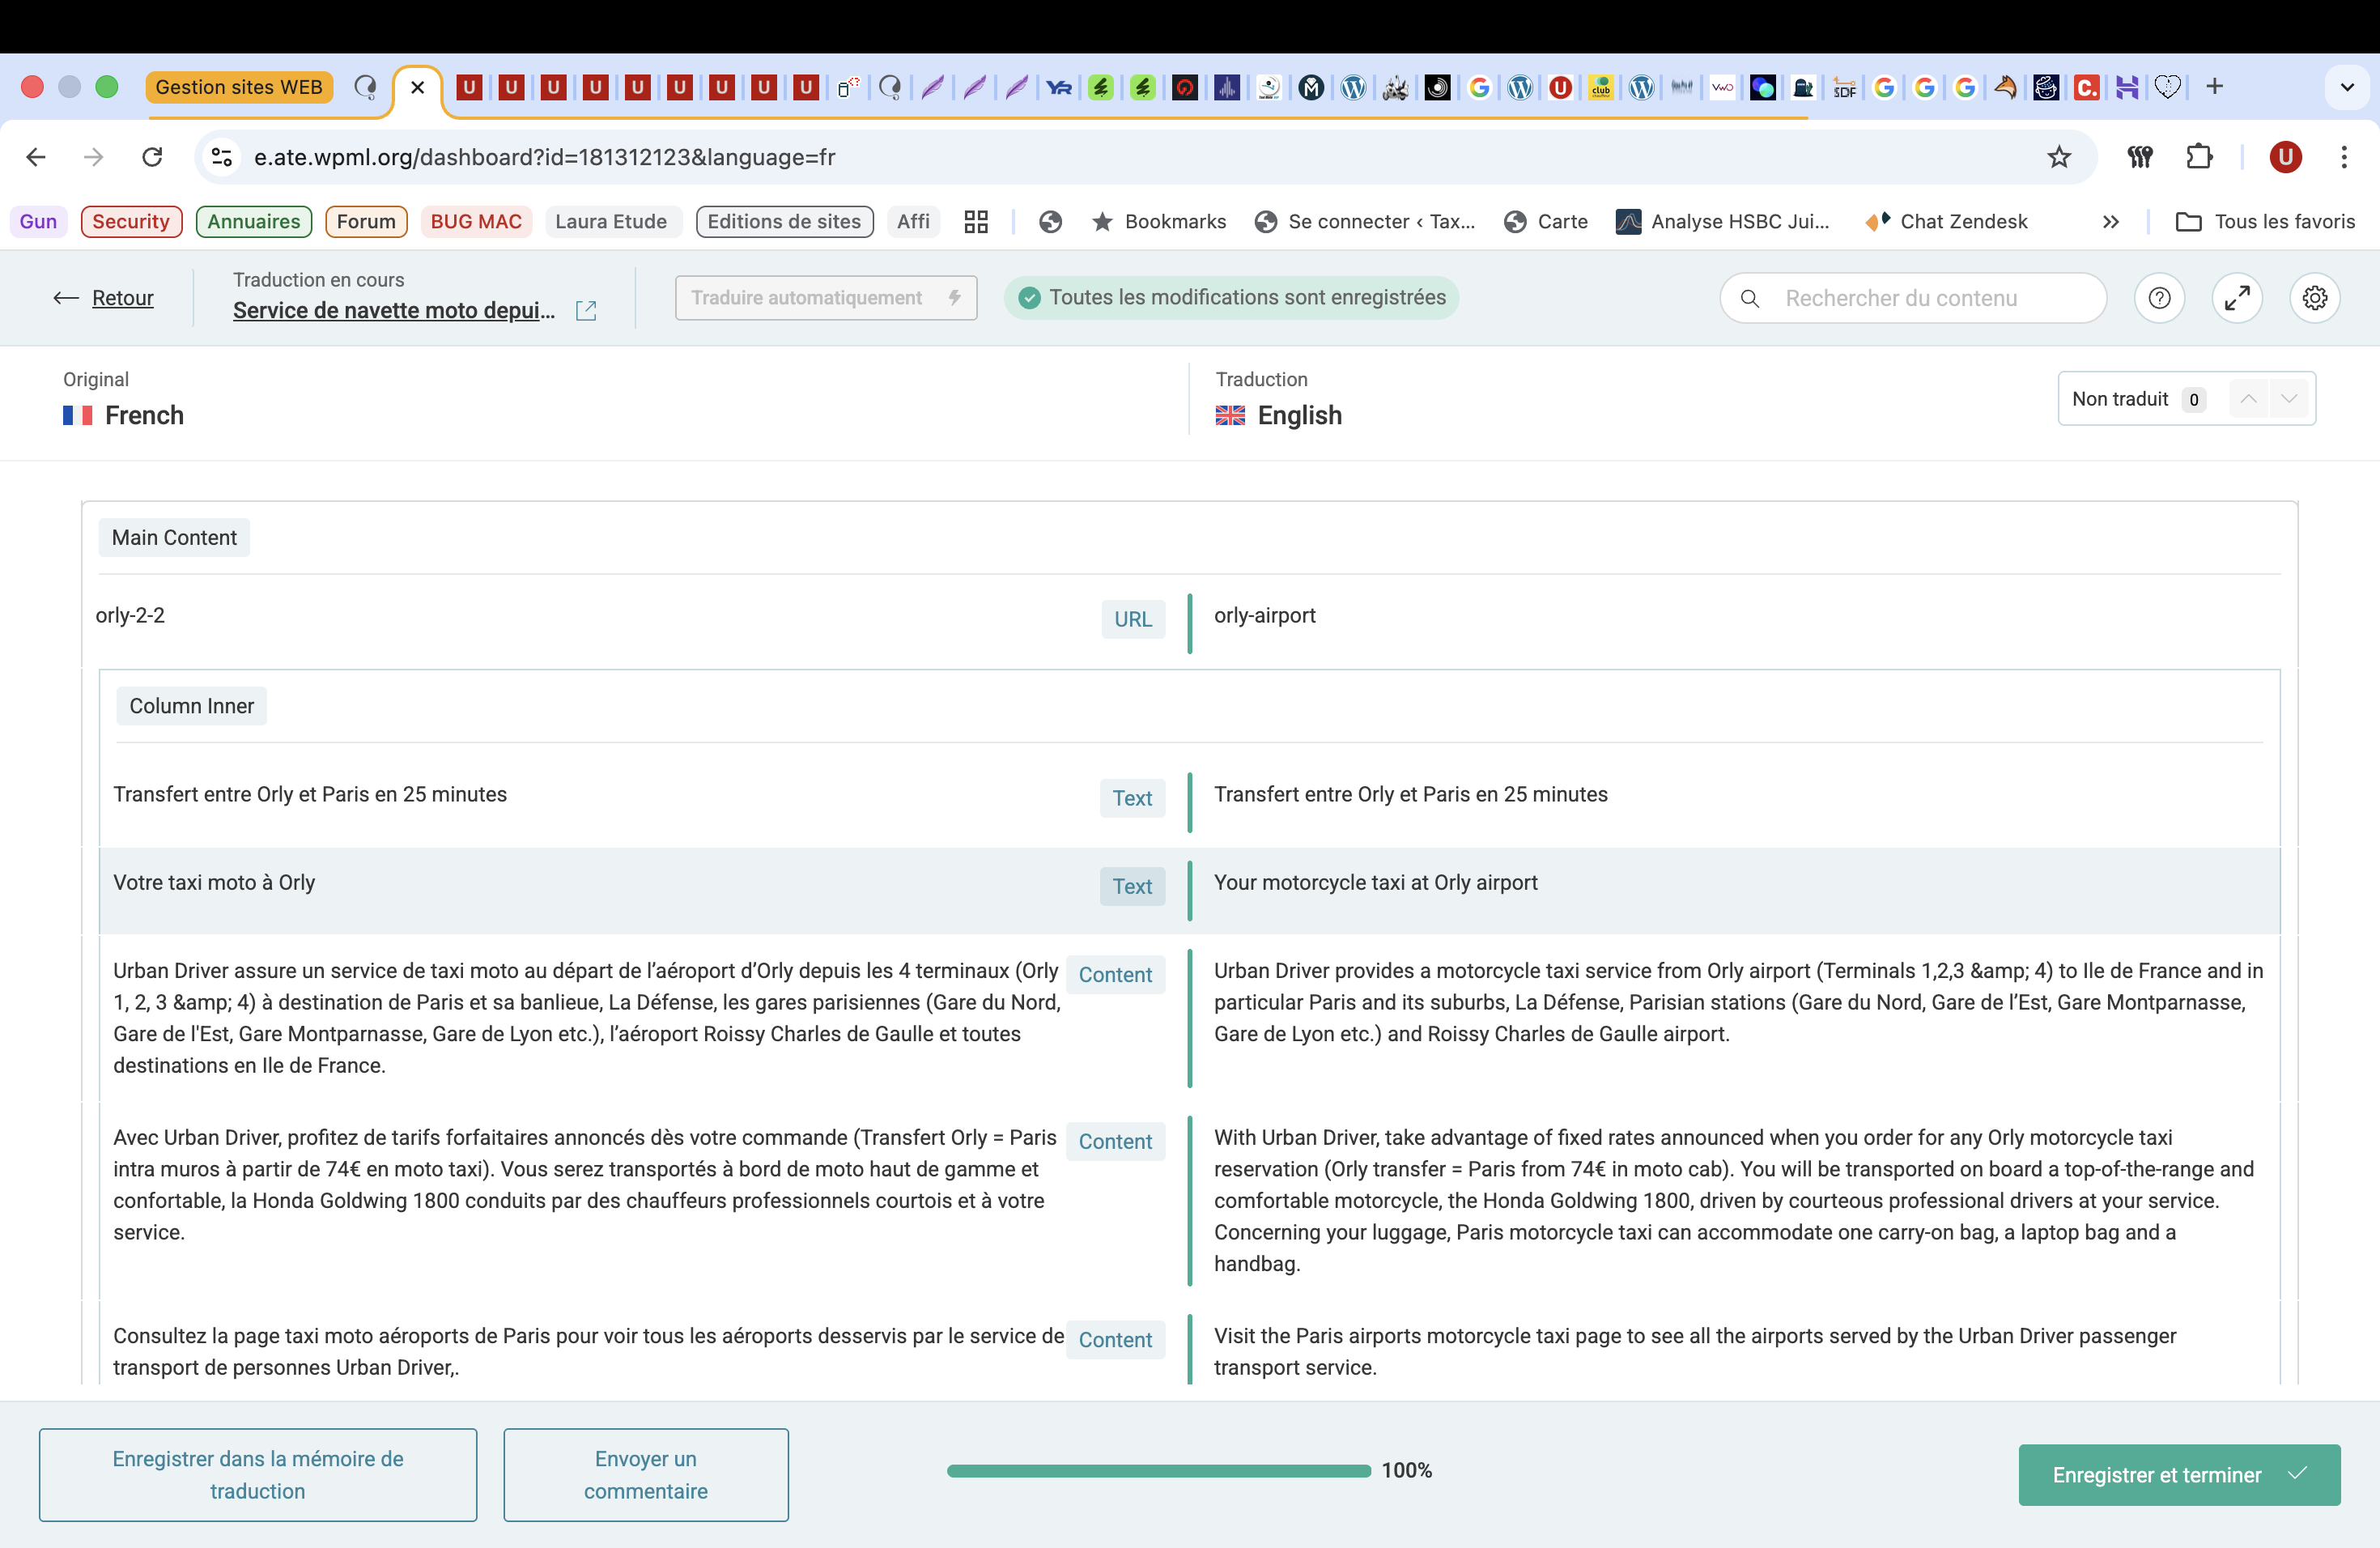
Task: Go to next untranslated segment arrow
Action: point(2289,399)
